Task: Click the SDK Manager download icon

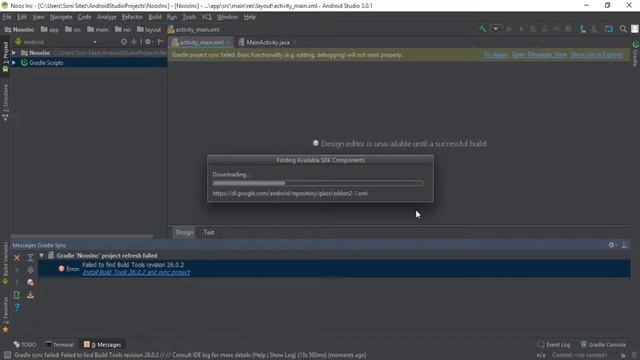Action: click(582, 29)
